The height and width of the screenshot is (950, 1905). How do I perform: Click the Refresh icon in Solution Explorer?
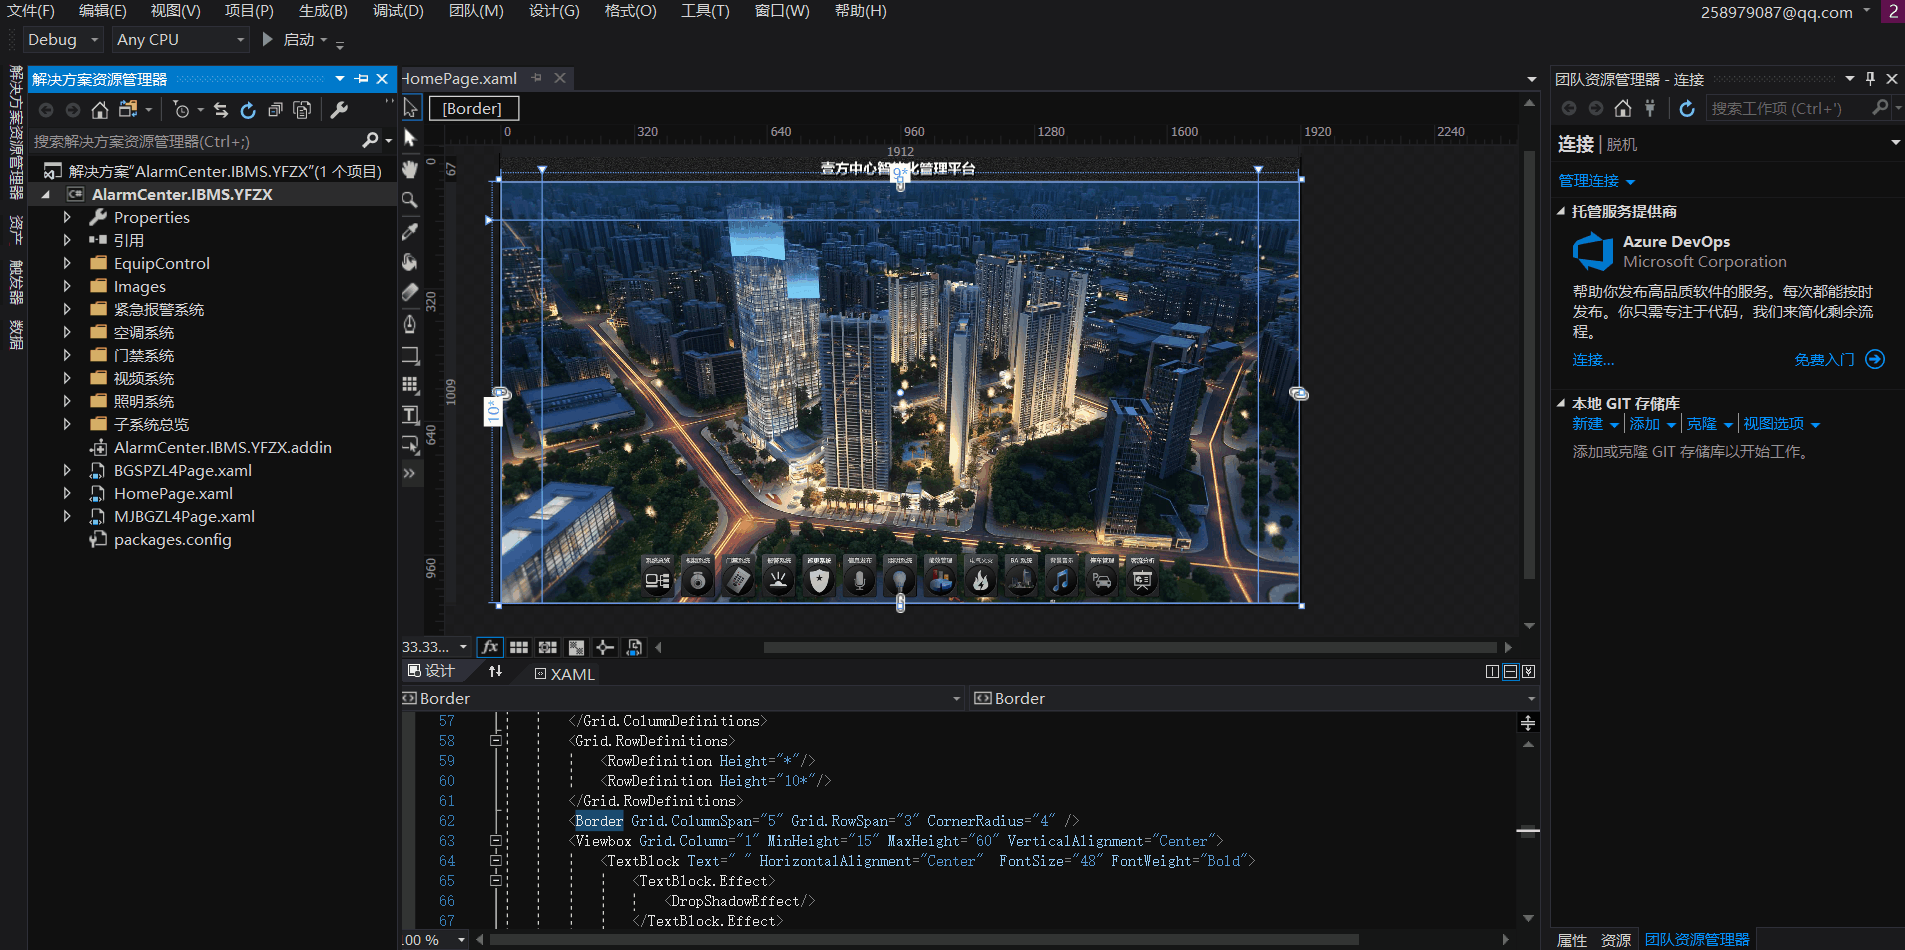point(248,110)
